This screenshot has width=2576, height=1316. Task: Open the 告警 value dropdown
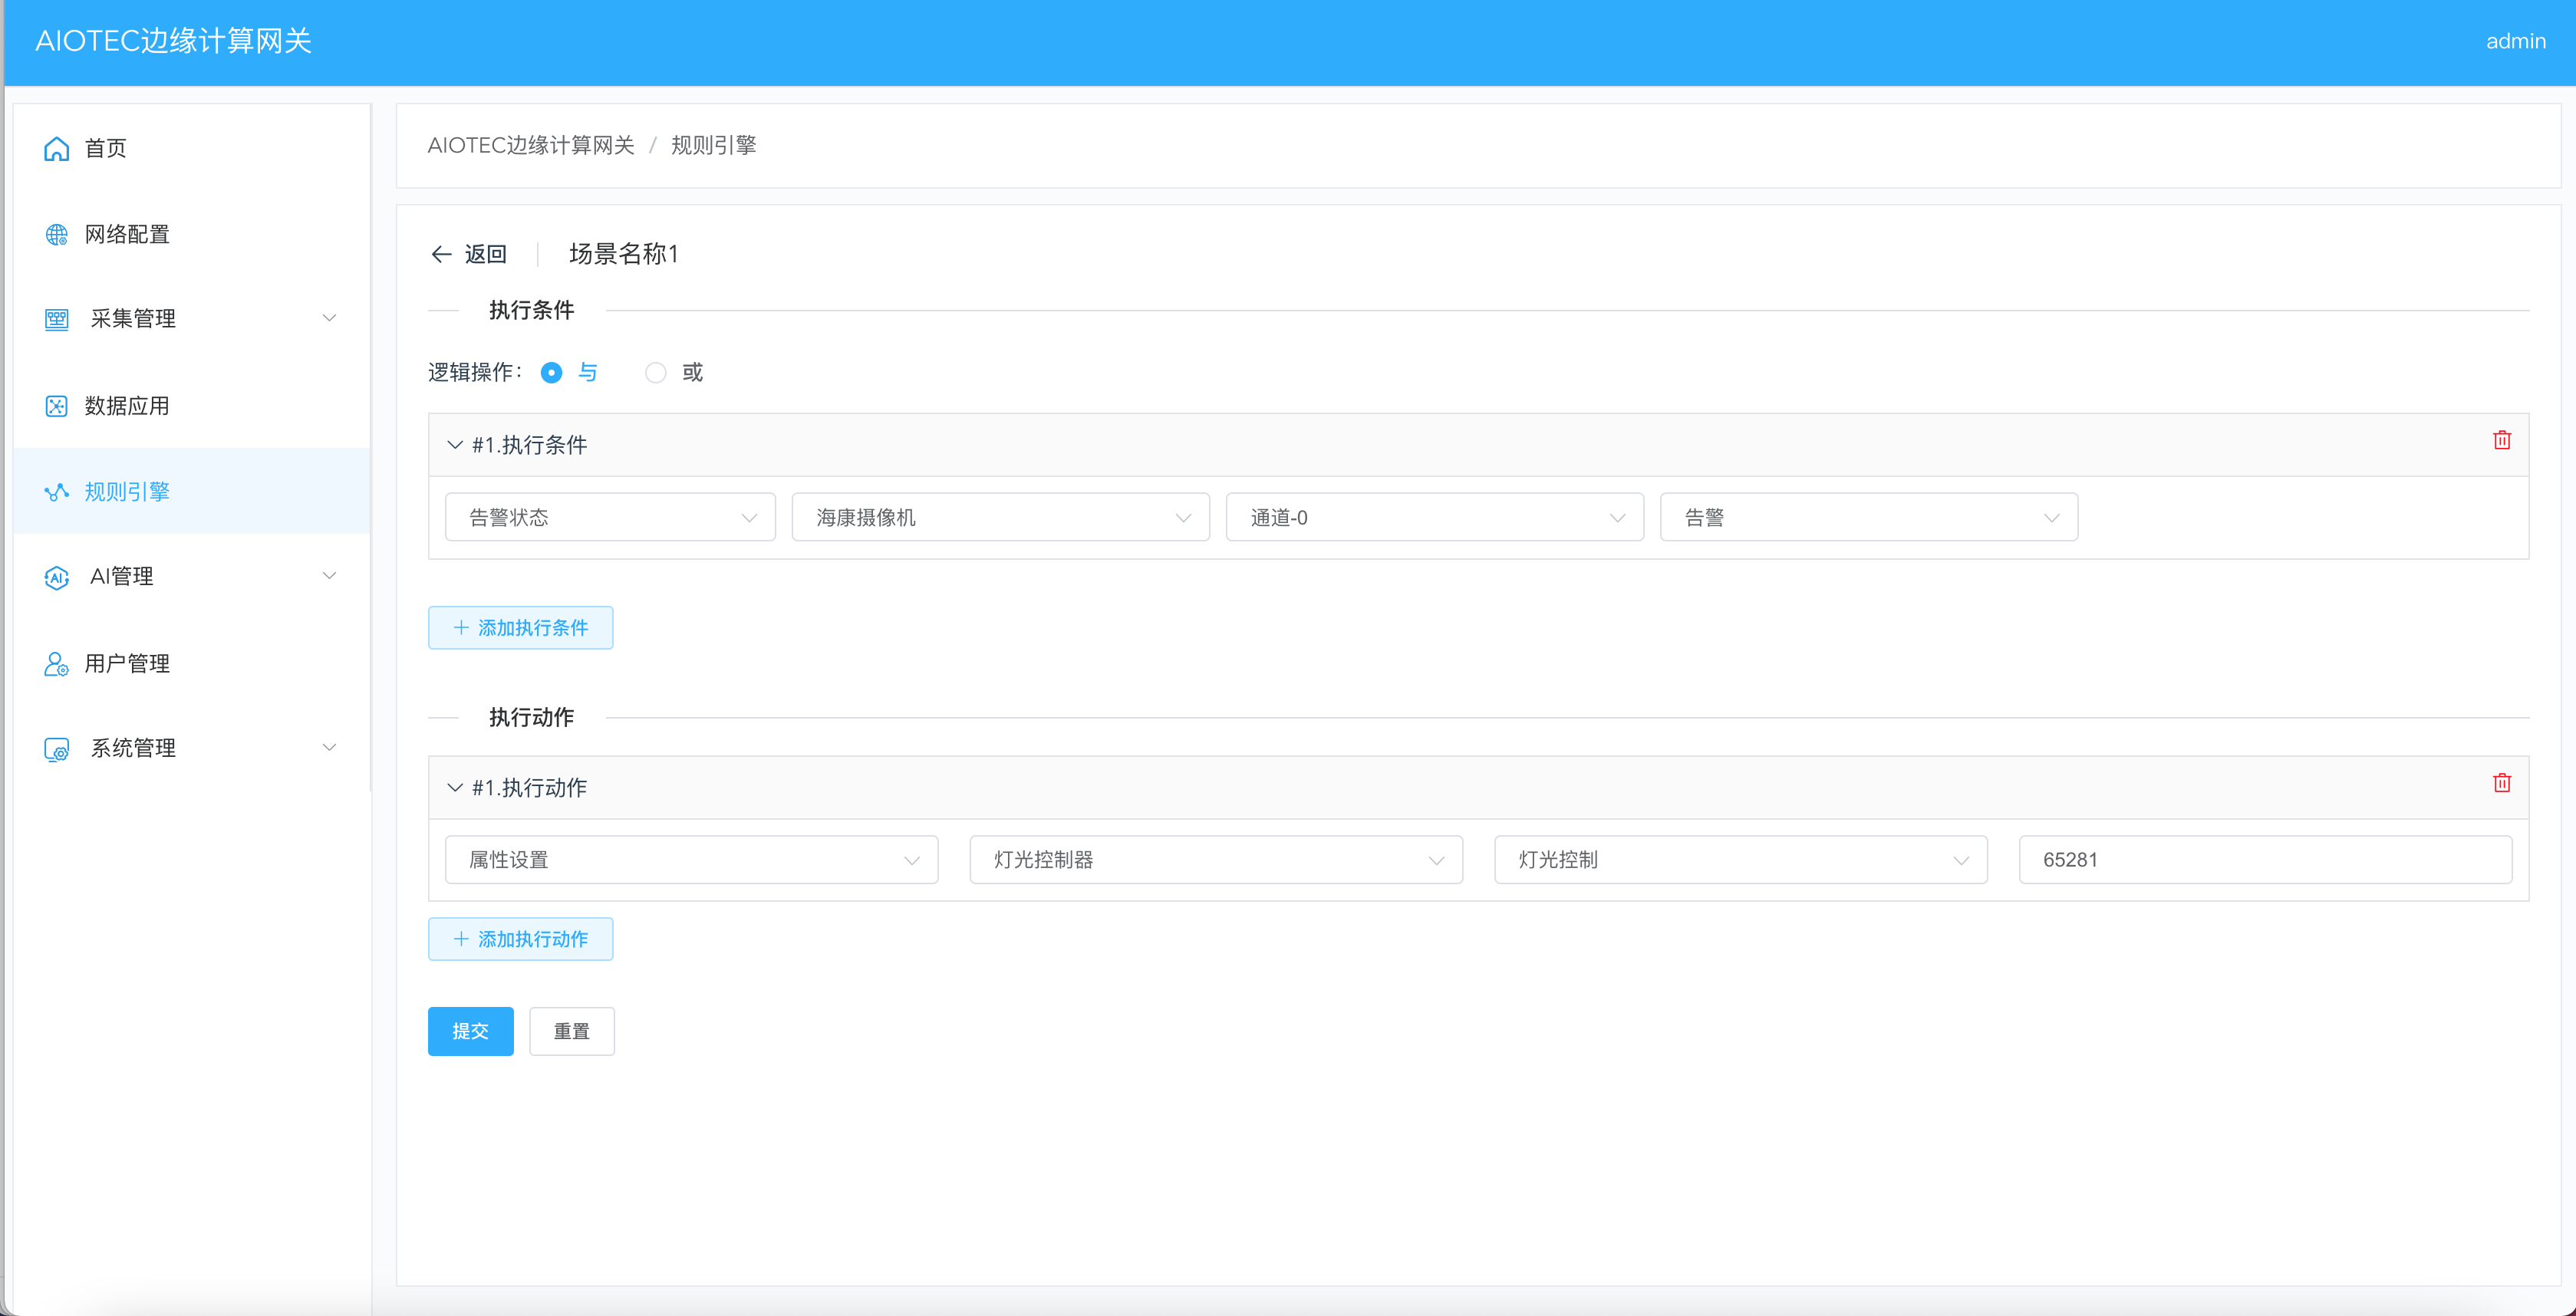pyautogui.click(x=1869, y=517)
